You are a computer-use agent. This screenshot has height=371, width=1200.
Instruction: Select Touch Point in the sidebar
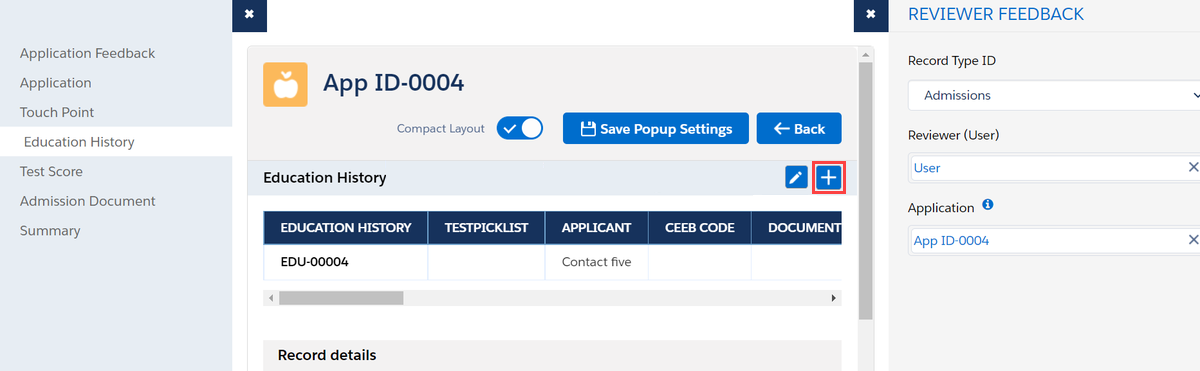57,112
